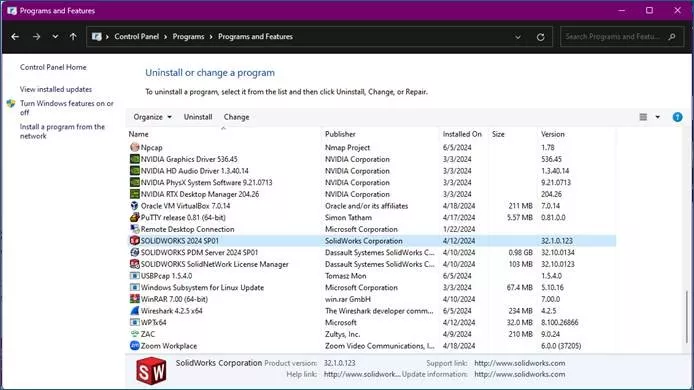The width and height of the screenshot is (694, 390).
Task: Click the Zoom Workplace icon
Action: (x=135, y=346)
